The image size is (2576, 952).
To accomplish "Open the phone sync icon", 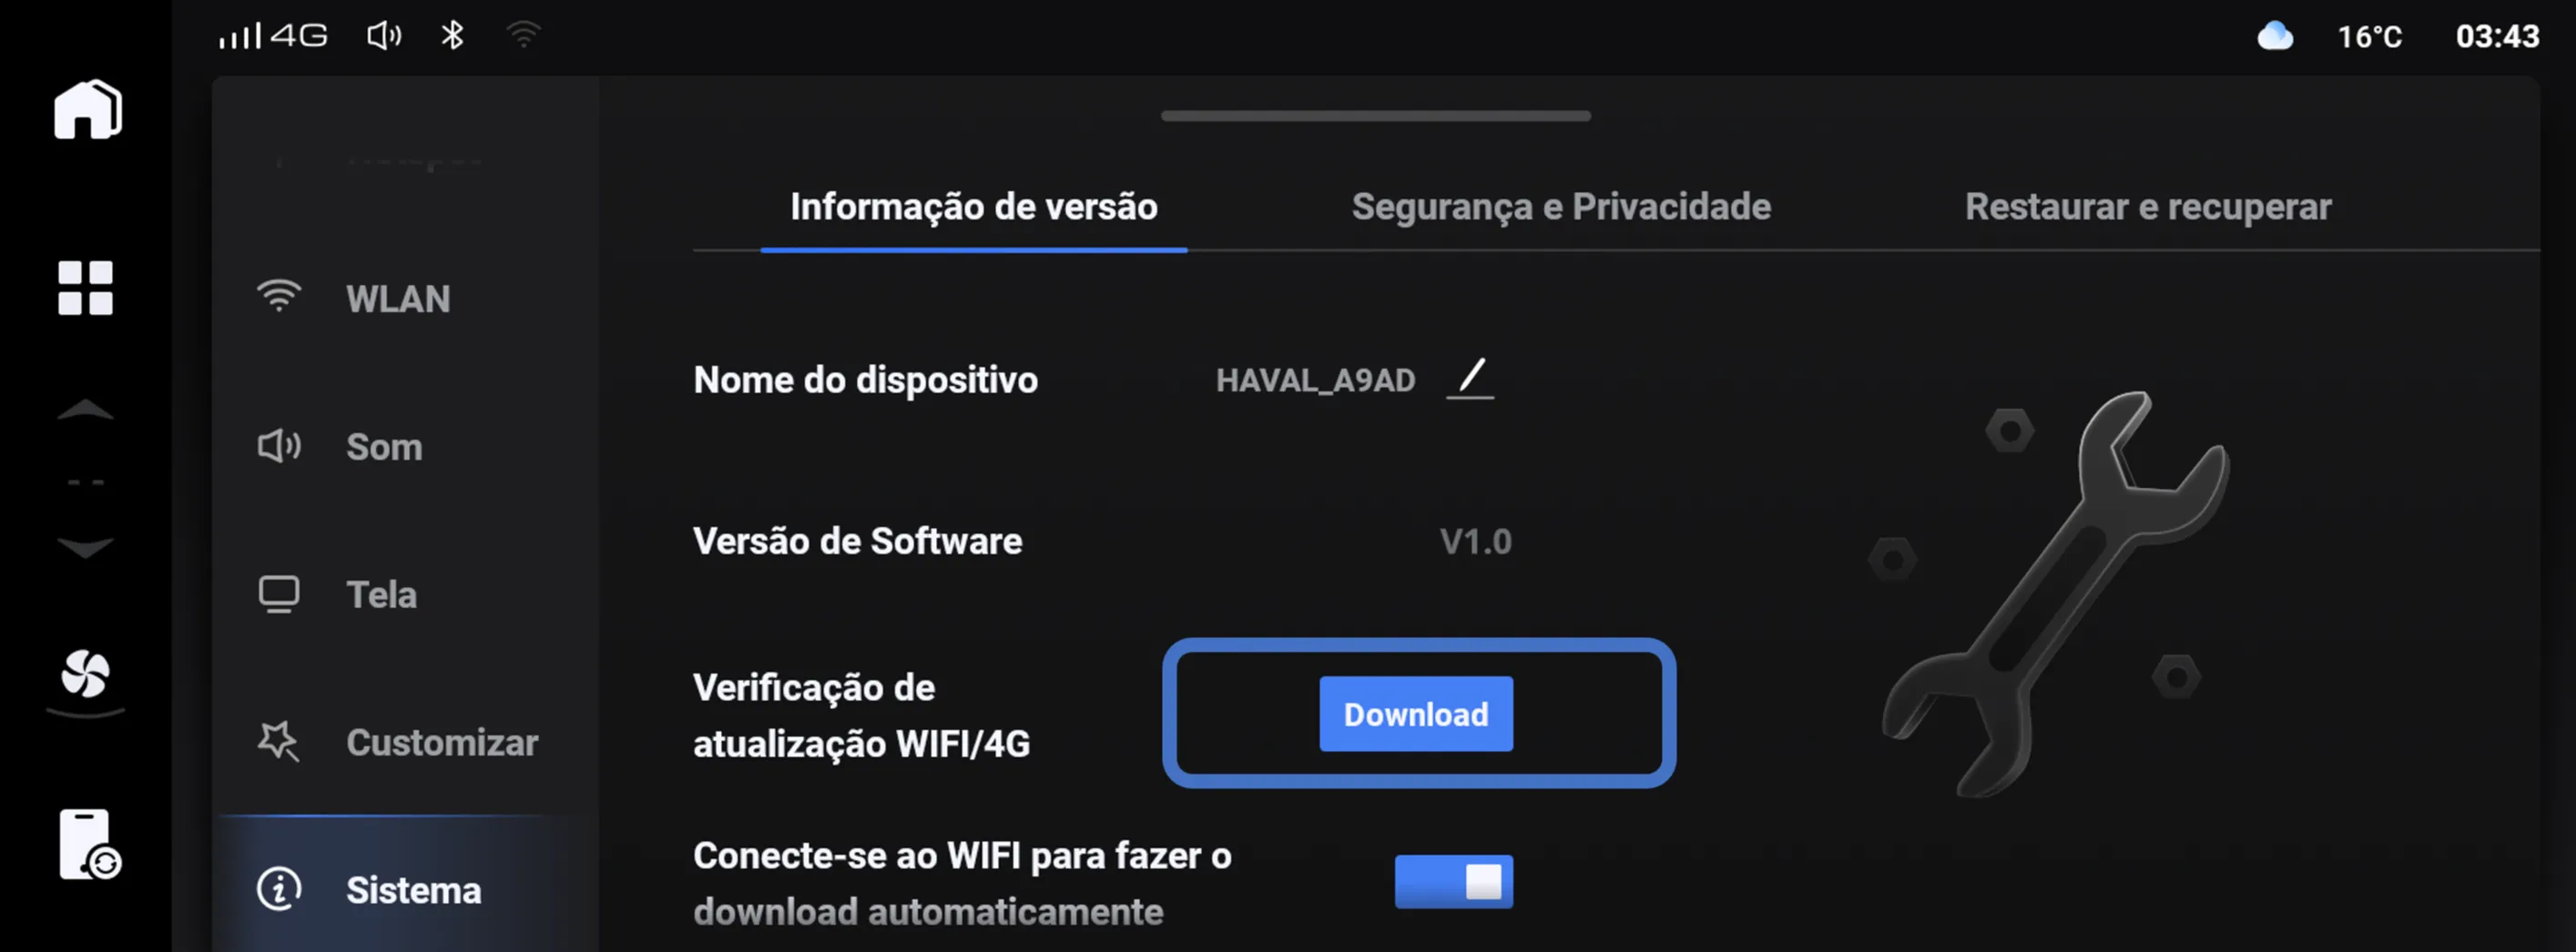I will point(89,845).
